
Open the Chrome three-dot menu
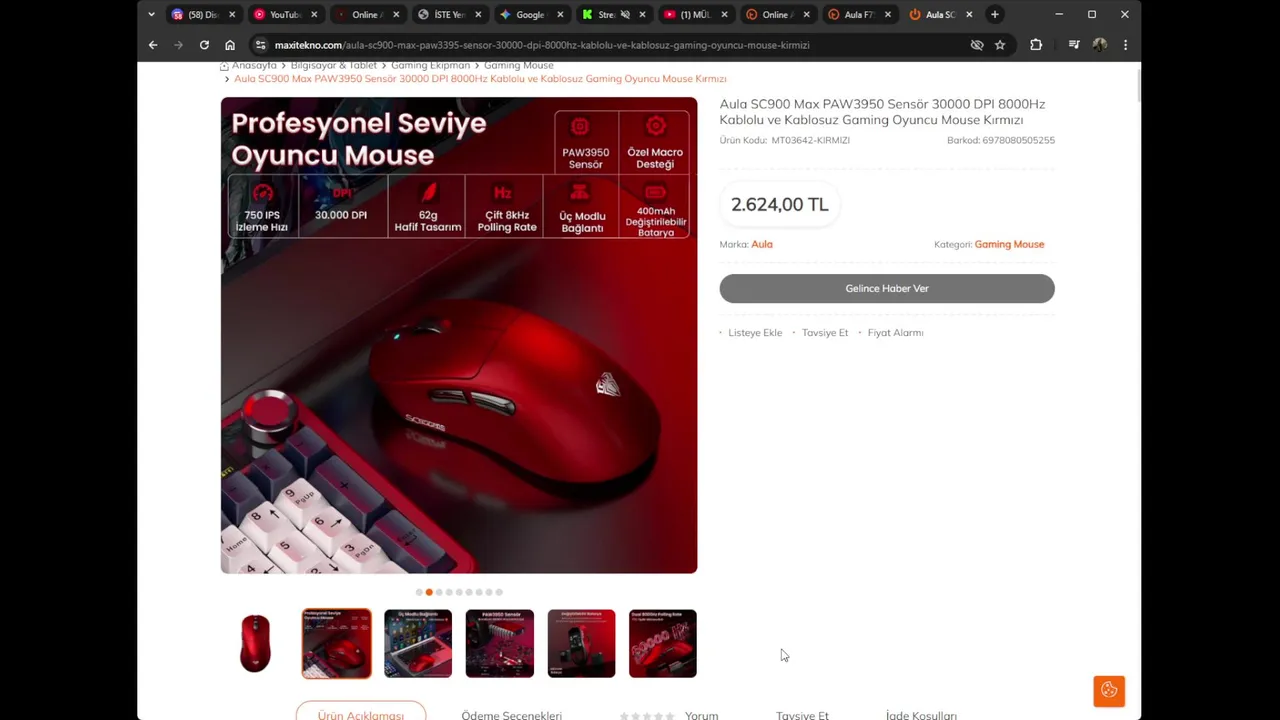click(1125, 45)
